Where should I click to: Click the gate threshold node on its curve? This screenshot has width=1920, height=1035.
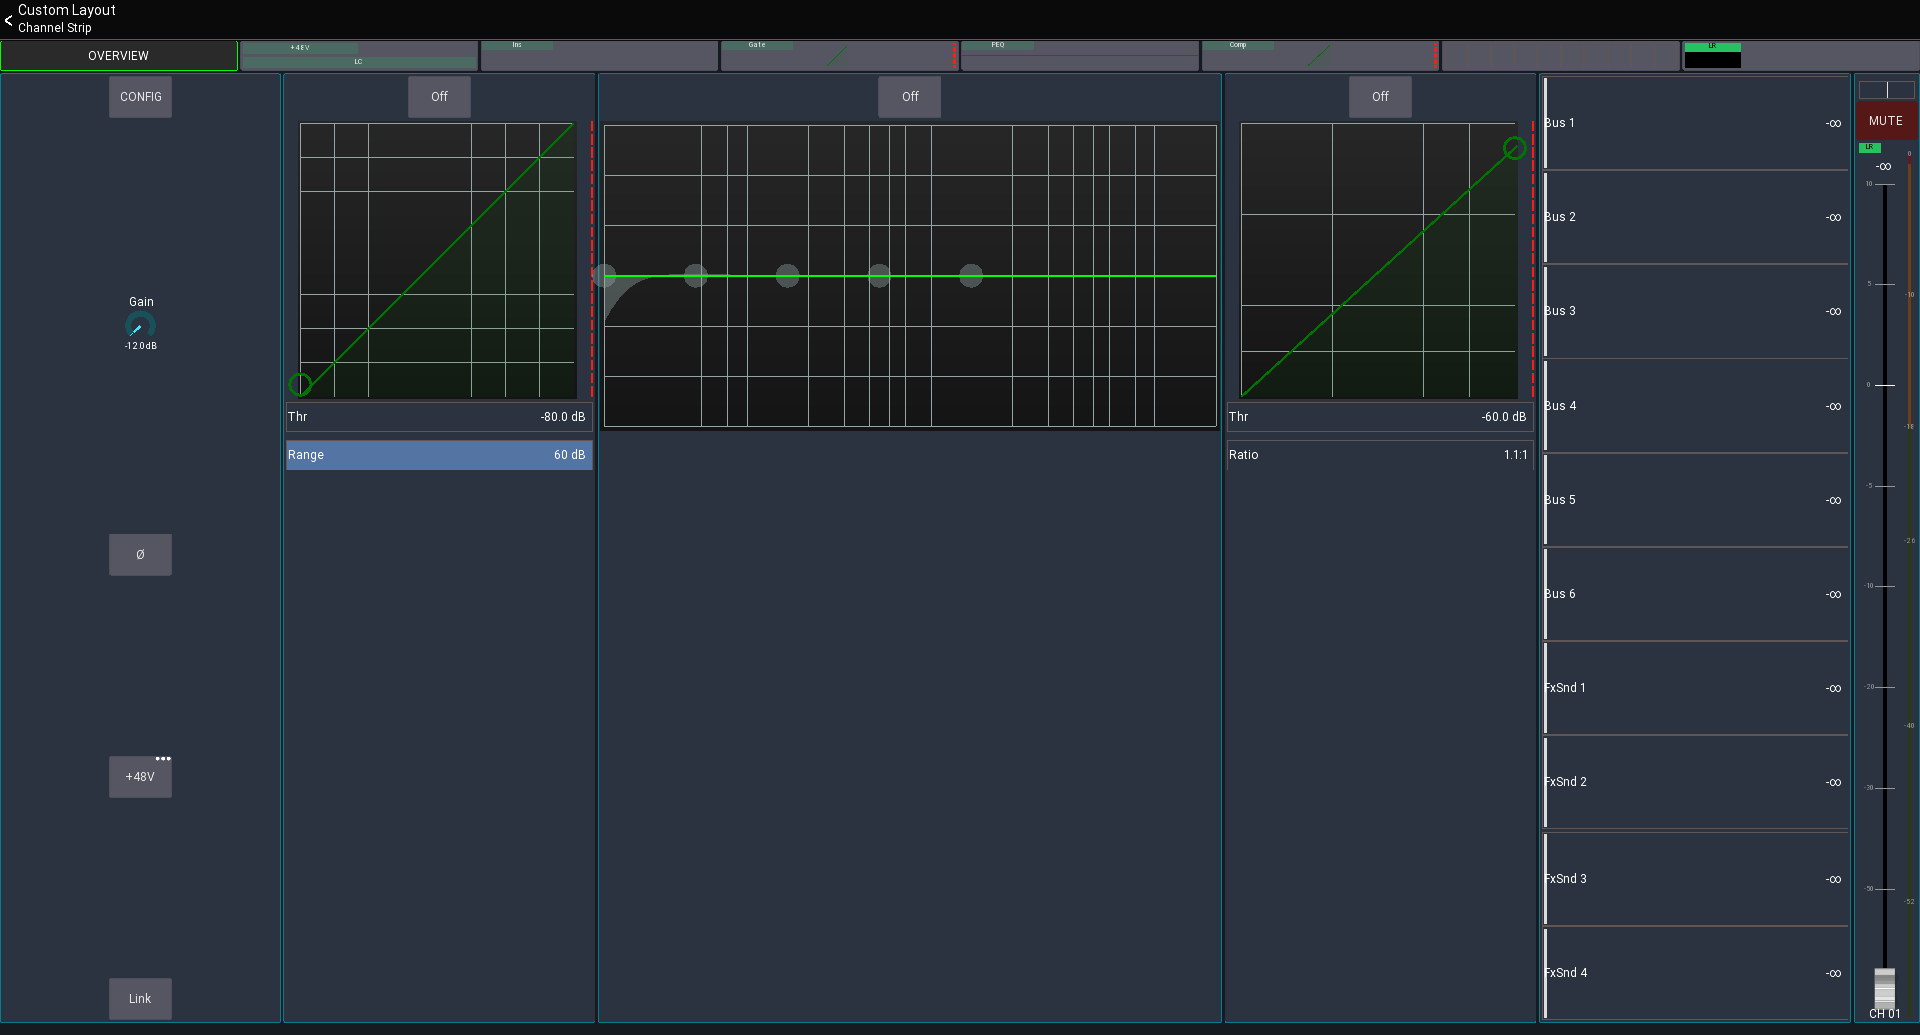[302, 384]
